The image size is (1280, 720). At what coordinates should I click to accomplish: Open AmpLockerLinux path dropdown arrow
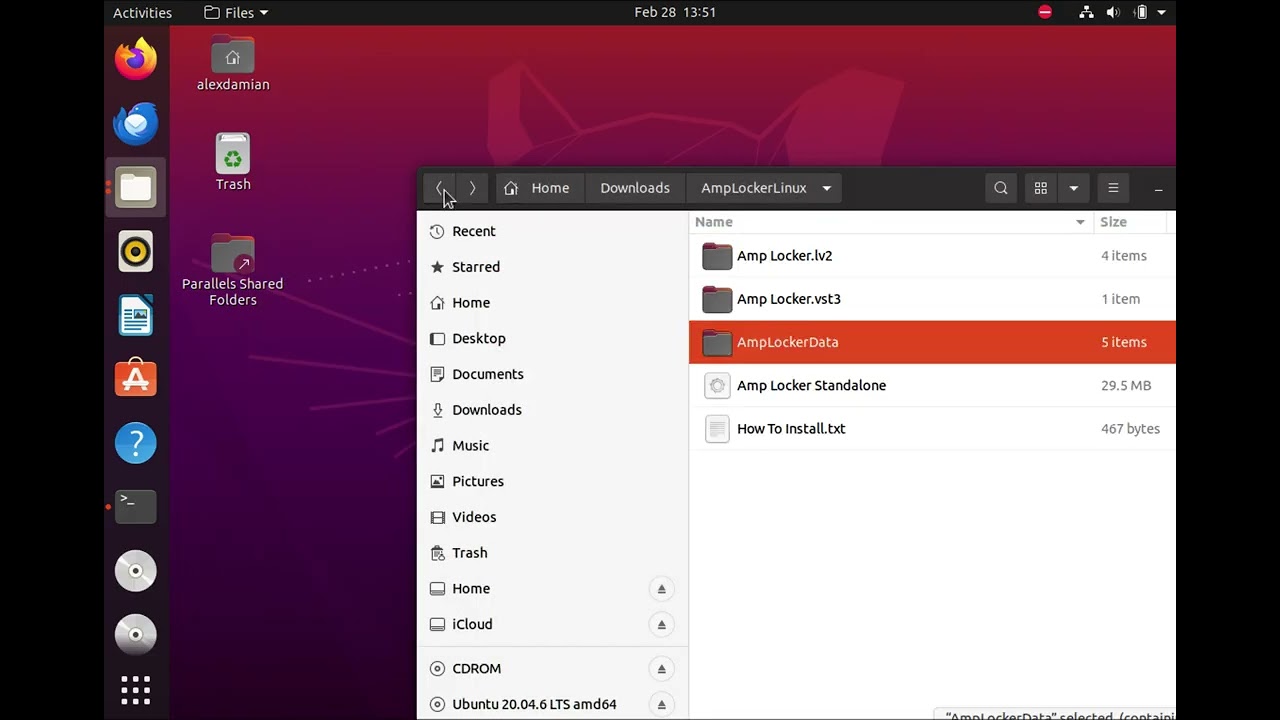coord(826,188)
